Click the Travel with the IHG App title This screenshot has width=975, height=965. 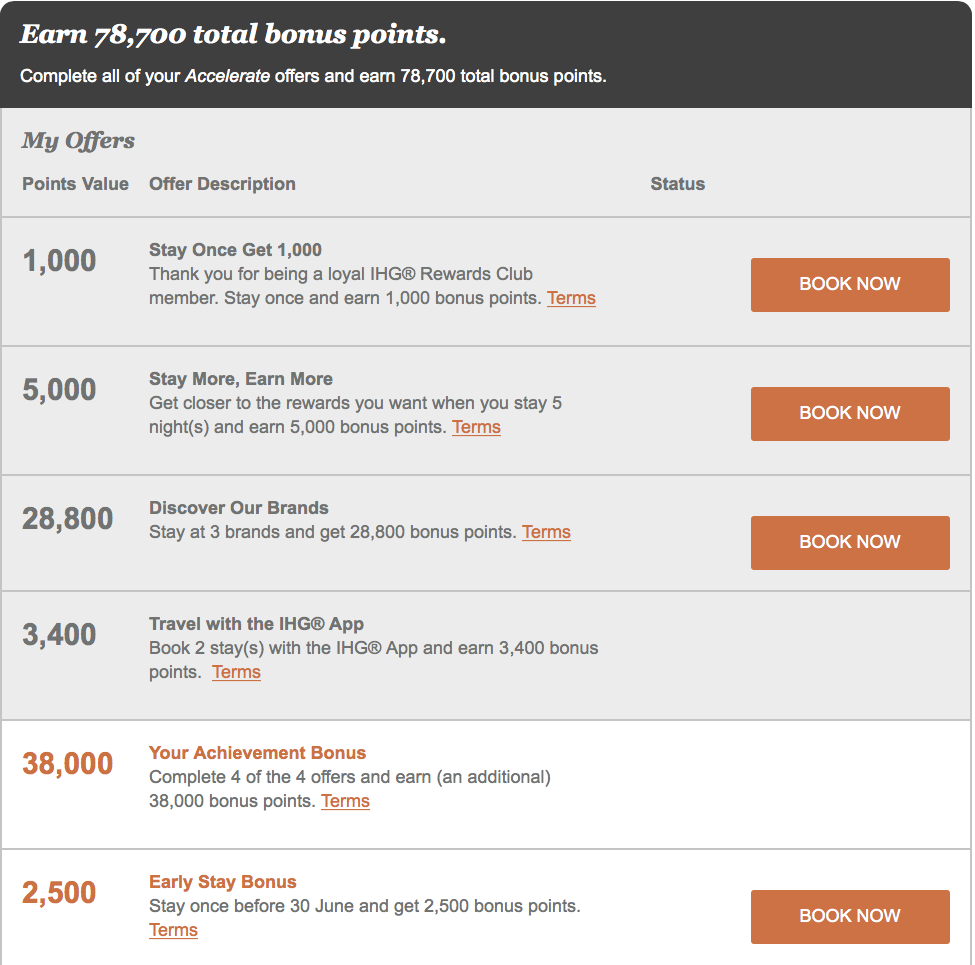click(256, 624)
